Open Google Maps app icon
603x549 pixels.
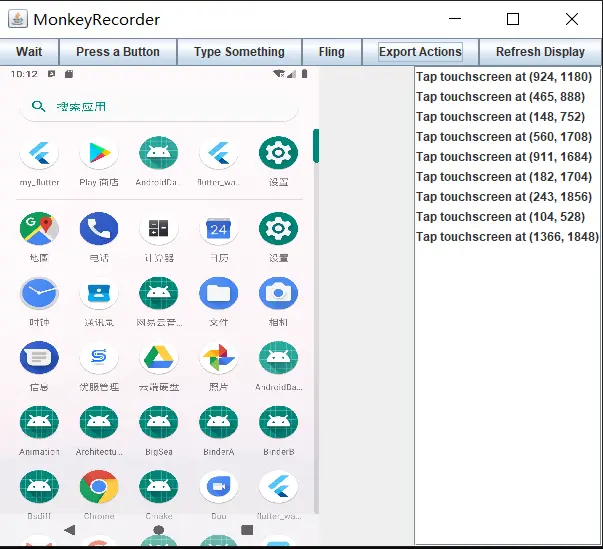39,228
